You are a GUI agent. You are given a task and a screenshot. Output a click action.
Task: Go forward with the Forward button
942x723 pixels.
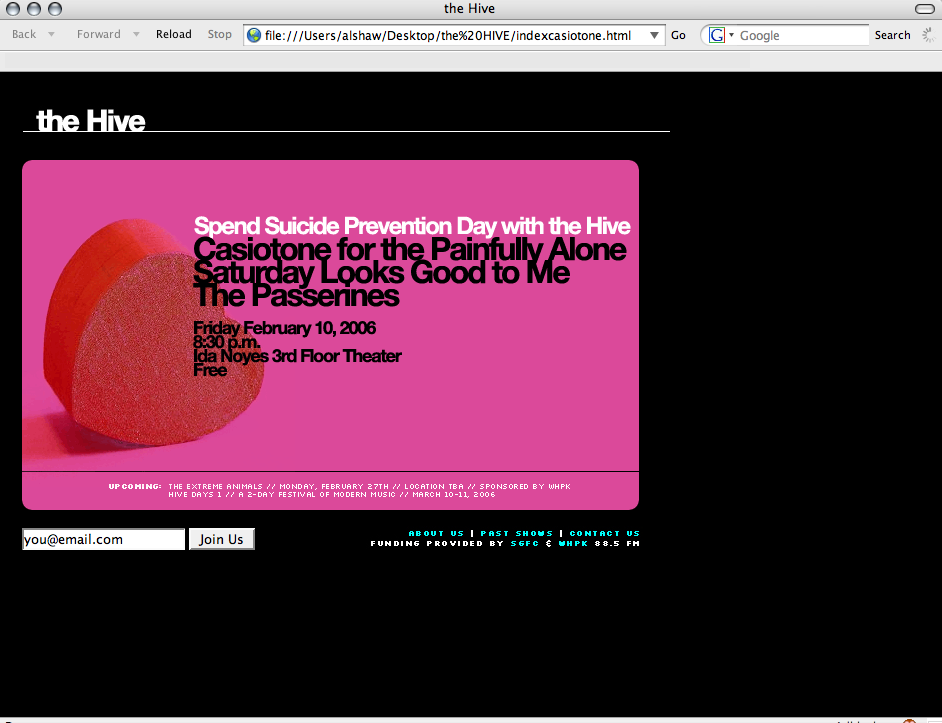point(99,34)
